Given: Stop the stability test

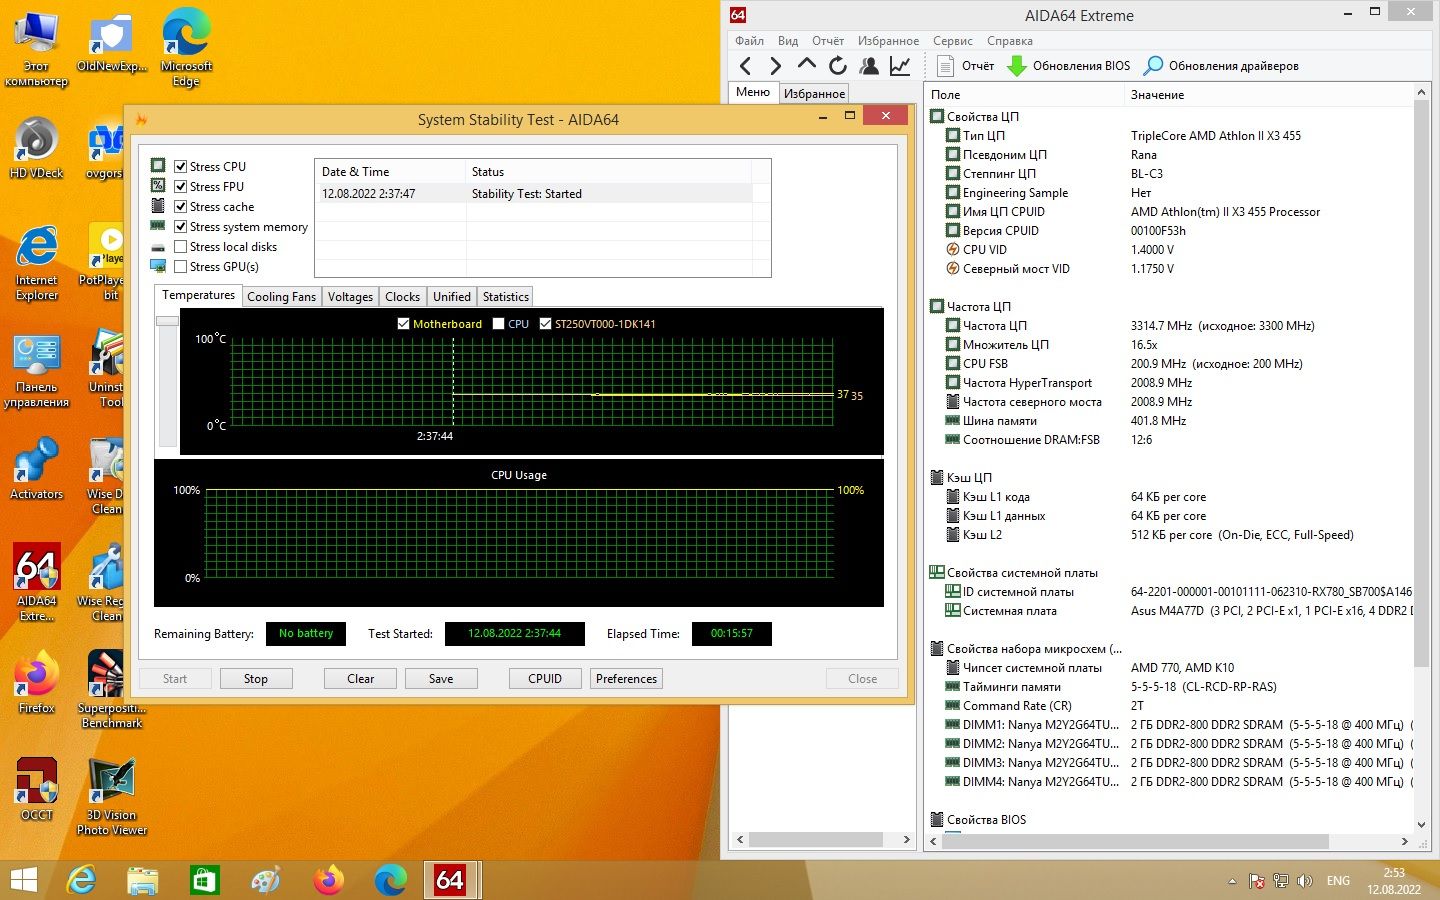Looking at the screenshot, I should [256, 679].
